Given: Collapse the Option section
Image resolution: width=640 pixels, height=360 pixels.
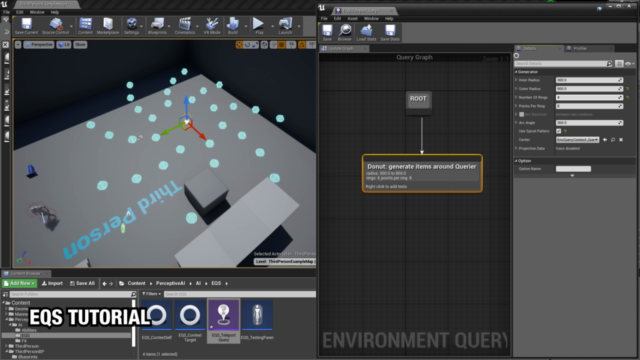Looking at the screenshot, I should coord(516,161).
